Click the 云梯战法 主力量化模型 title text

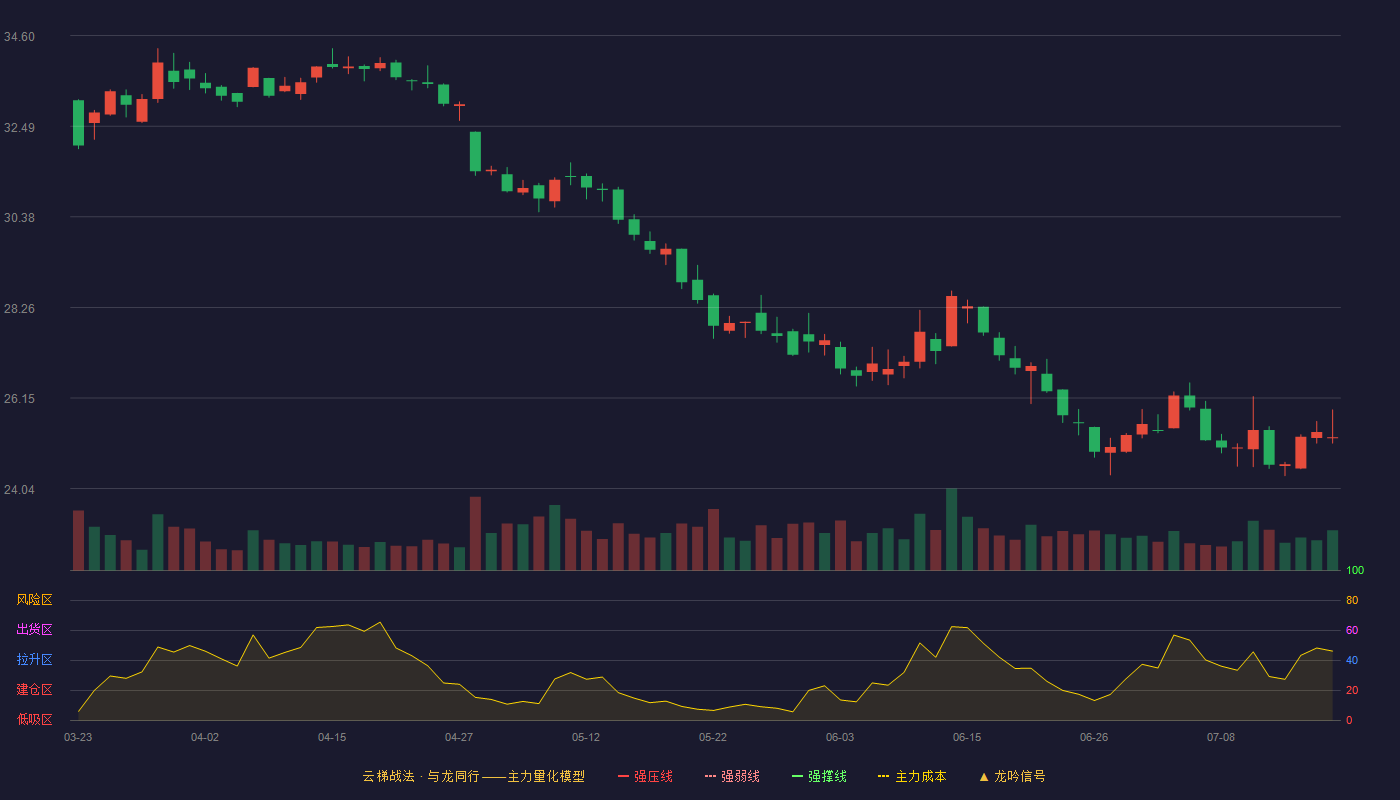tap(473, 776)
